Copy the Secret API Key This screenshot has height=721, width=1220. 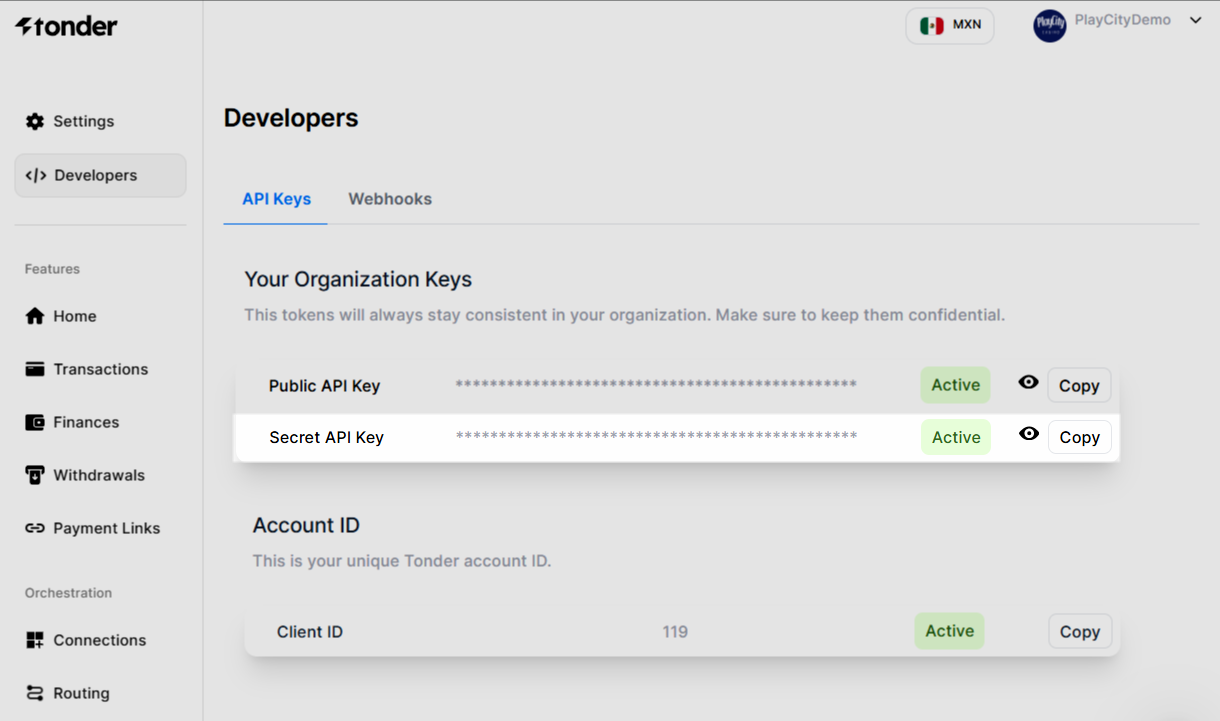click(1079, 437)
